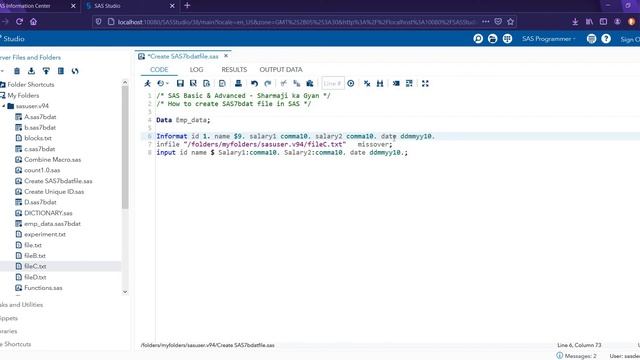
Task: Click the Download icon in Server Files toolbar
Action: pos(31,71)
